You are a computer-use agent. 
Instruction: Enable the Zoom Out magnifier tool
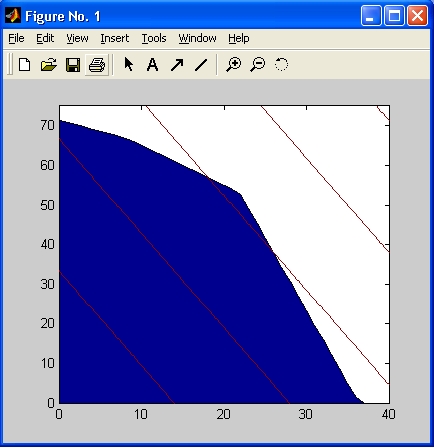click(x=258, y=64)
